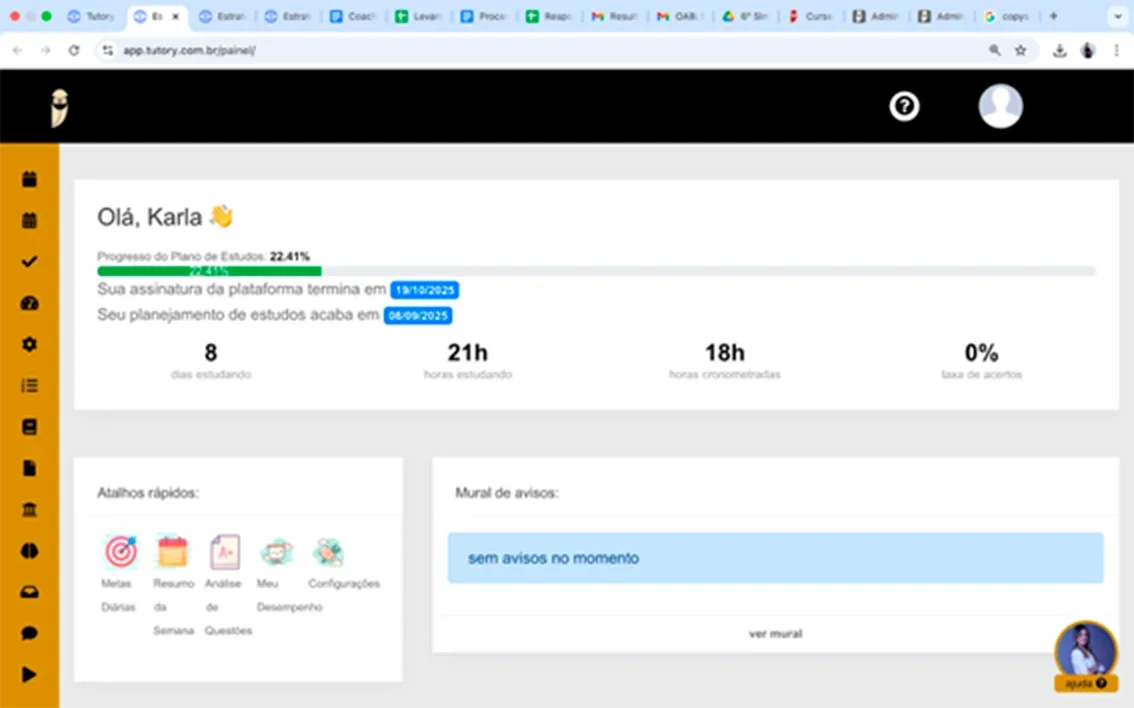Open the gear settings icon in sidebar
The width and height of the screenshot is (1134, 708).
point(29,344)
